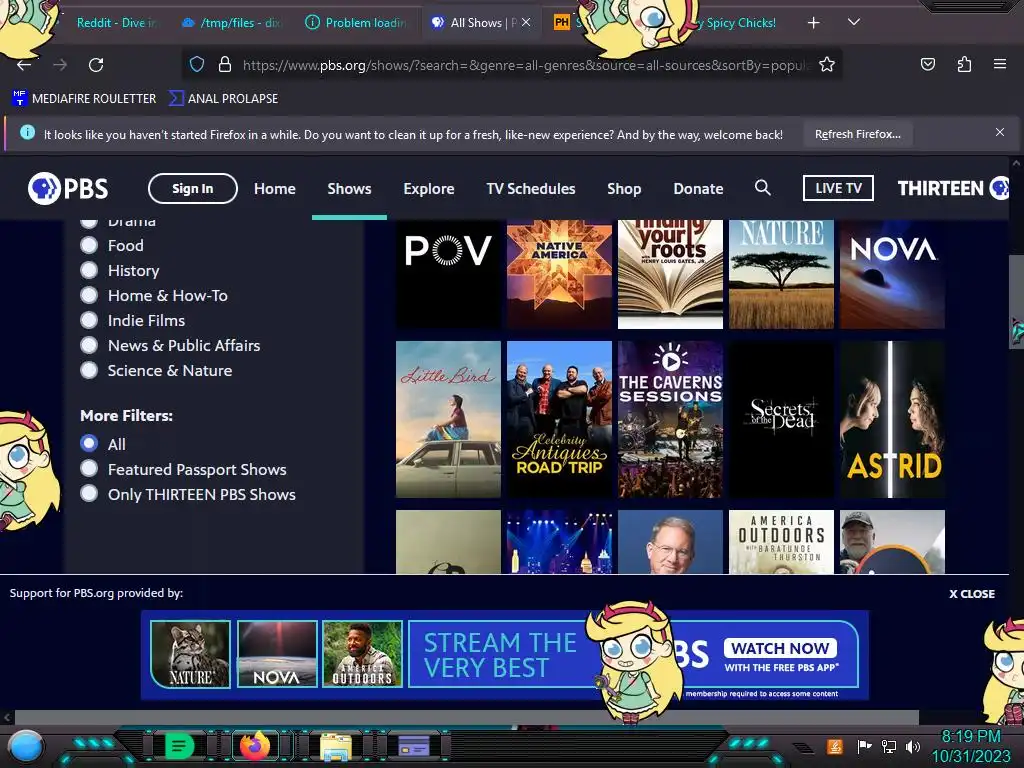Open the tracking protection shield
Viewport: 1024px width, 768px height.
[x=197, y=64]
